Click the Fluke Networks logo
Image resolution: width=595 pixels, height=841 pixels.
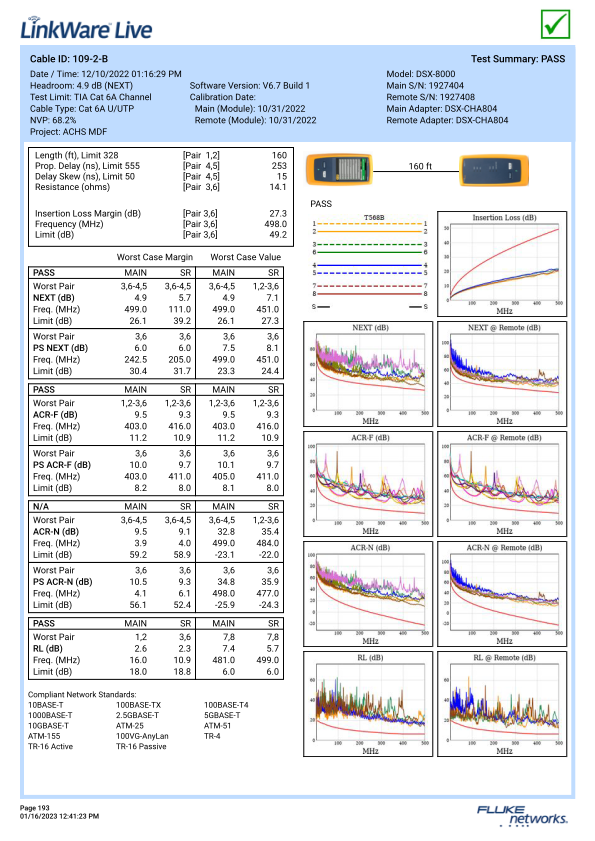(x=522, y=815)
